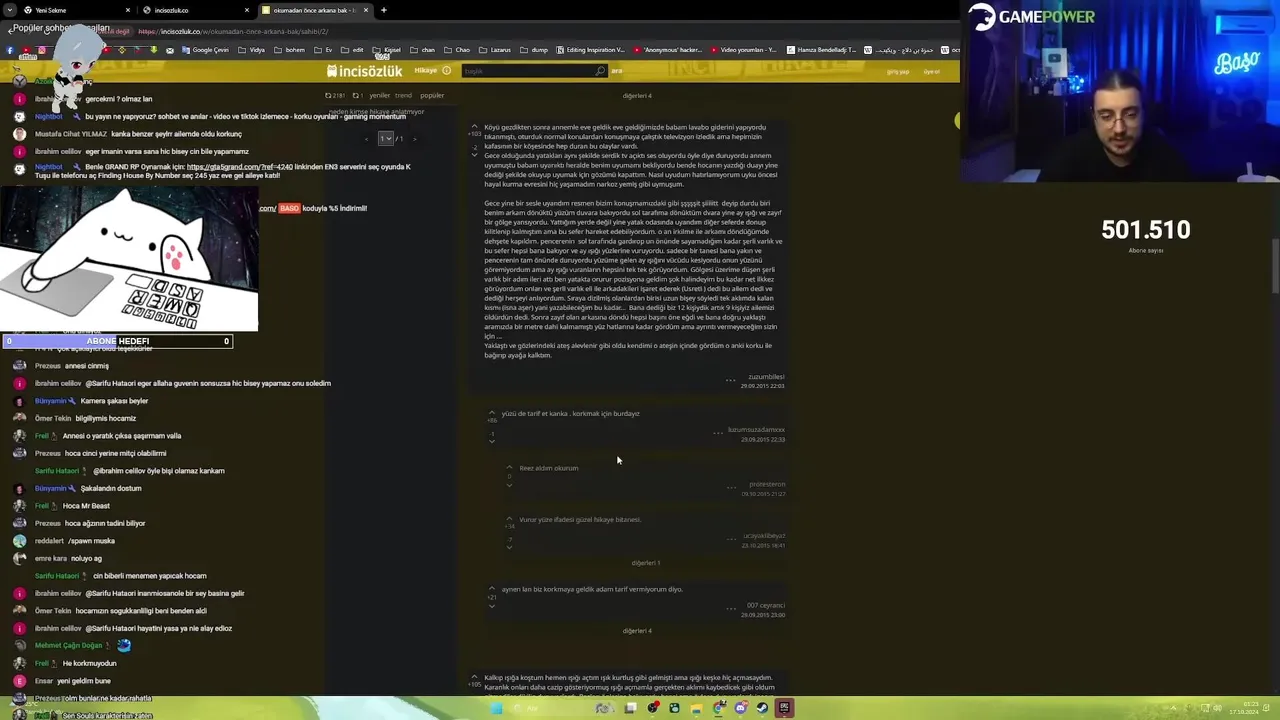Open more options next to 007 ceyranci
Screen dimensions: 1280x720
tap(731, 608)
